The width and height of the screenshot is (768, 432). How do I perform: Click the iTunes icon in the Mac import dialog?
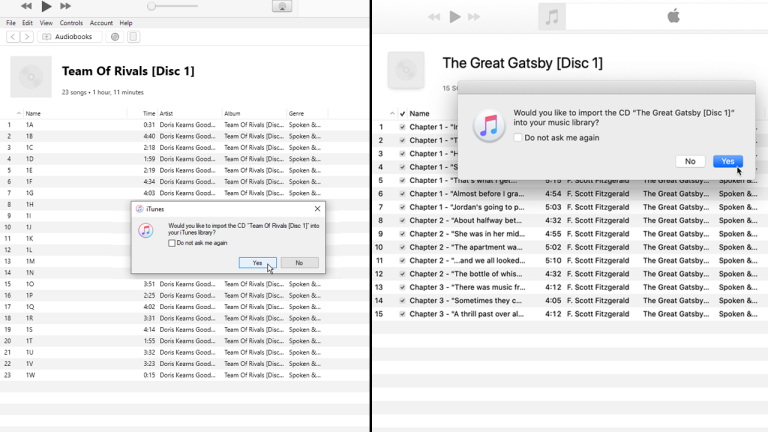click(x=489, y=126)
